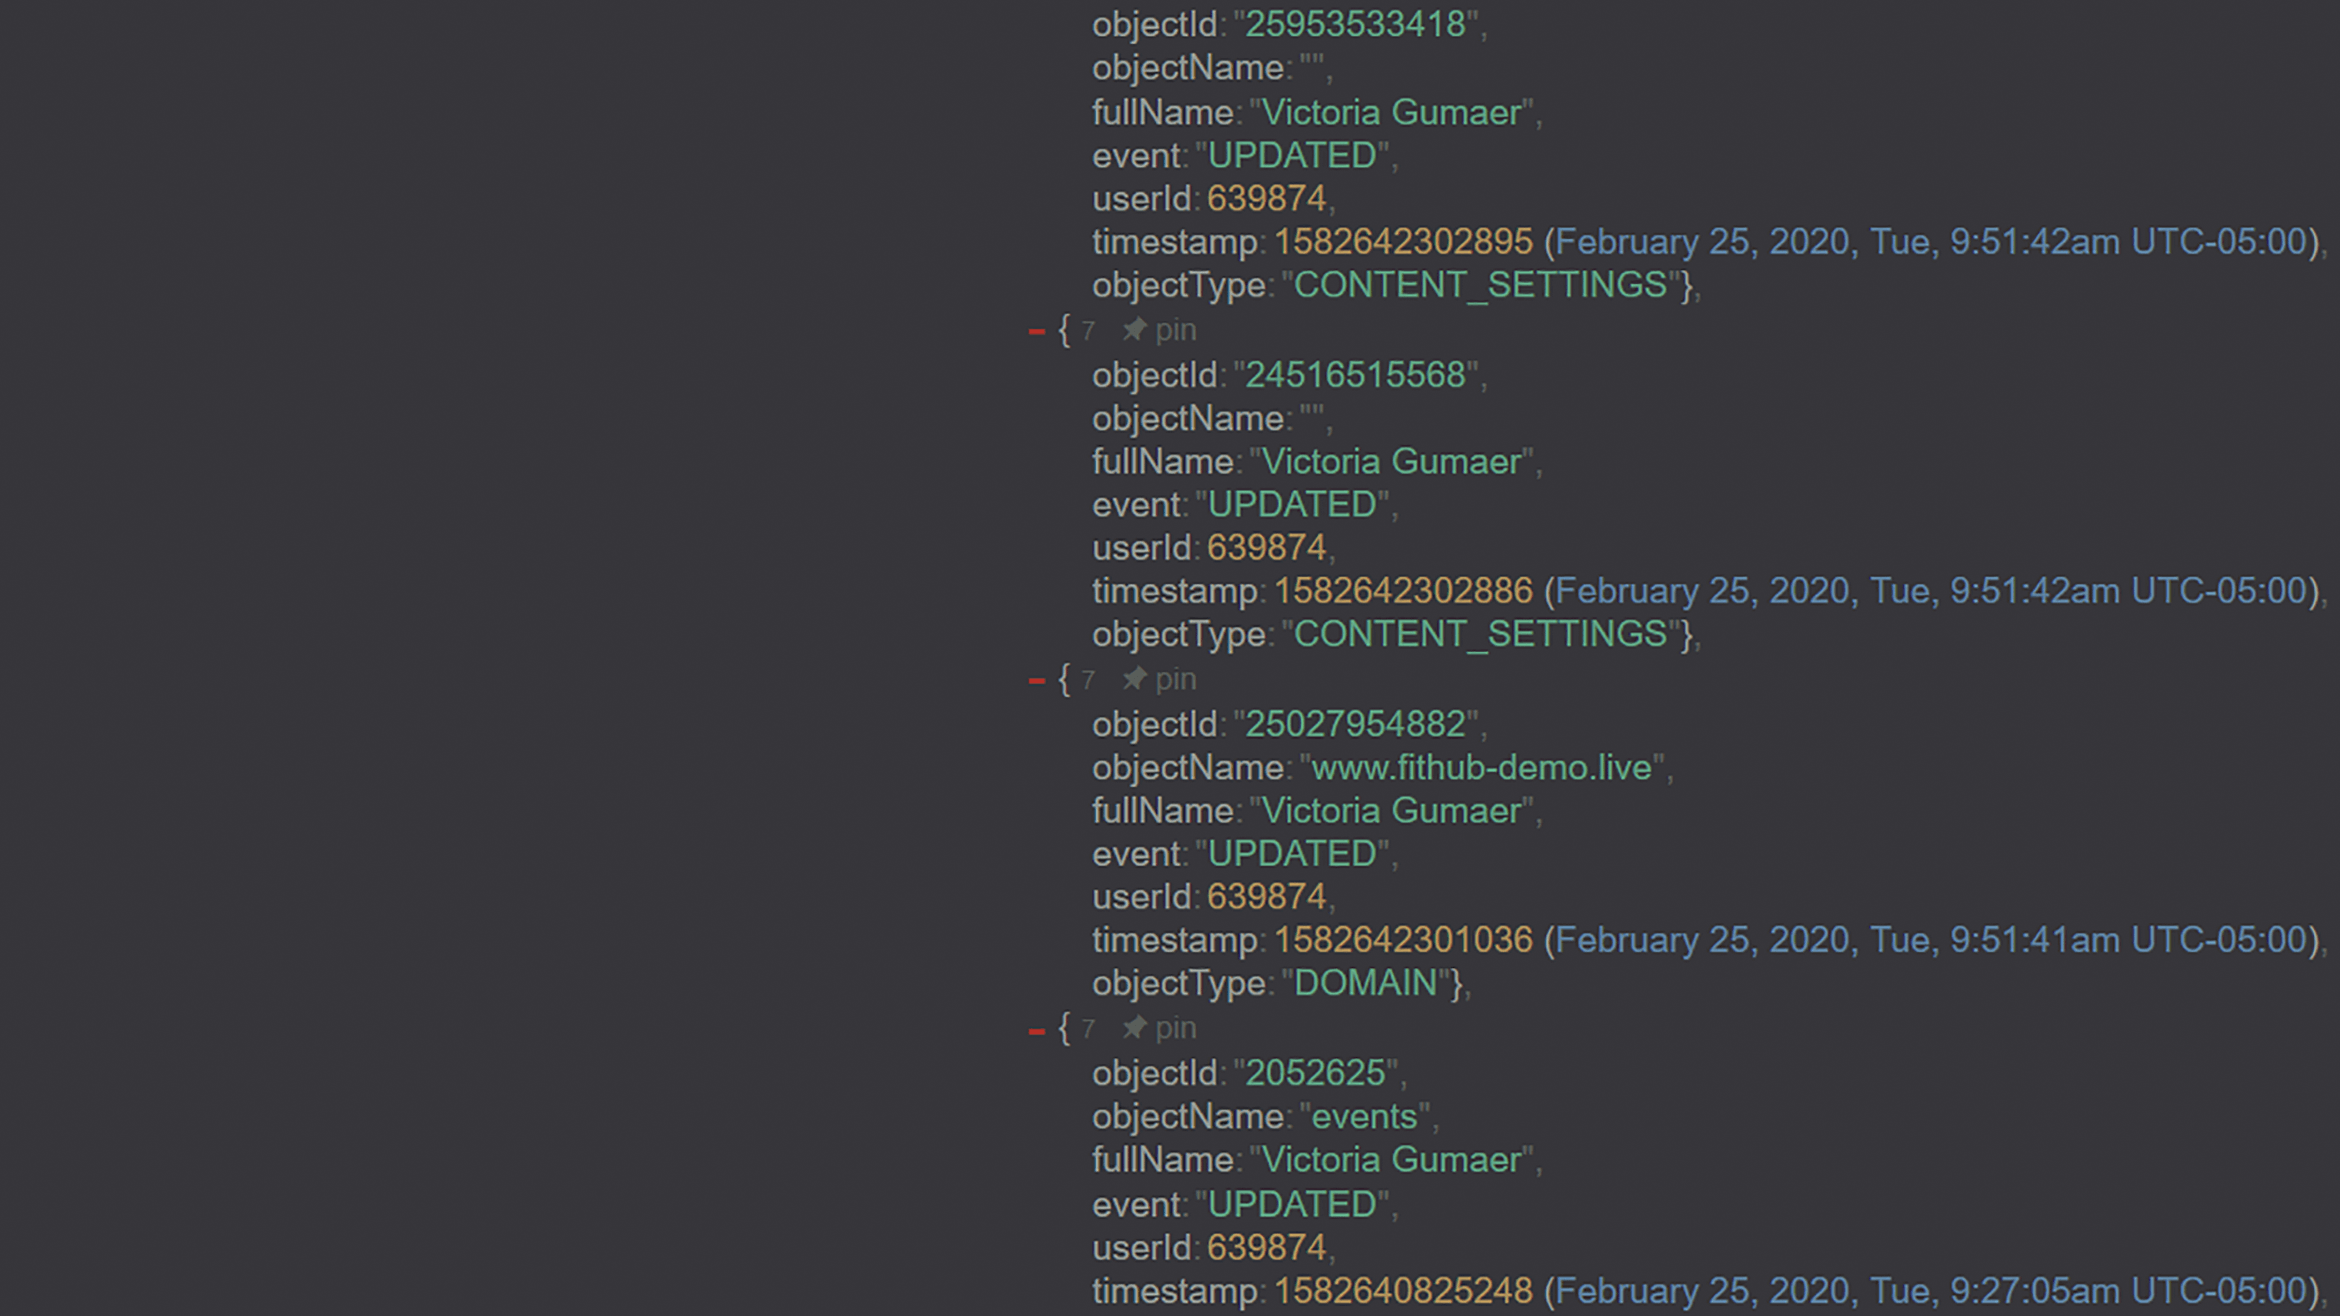Screen dimensions: 2340x1316
Task: Pin the www.fithub-demo.live DOMAIN object
Action: [1134, 679]
